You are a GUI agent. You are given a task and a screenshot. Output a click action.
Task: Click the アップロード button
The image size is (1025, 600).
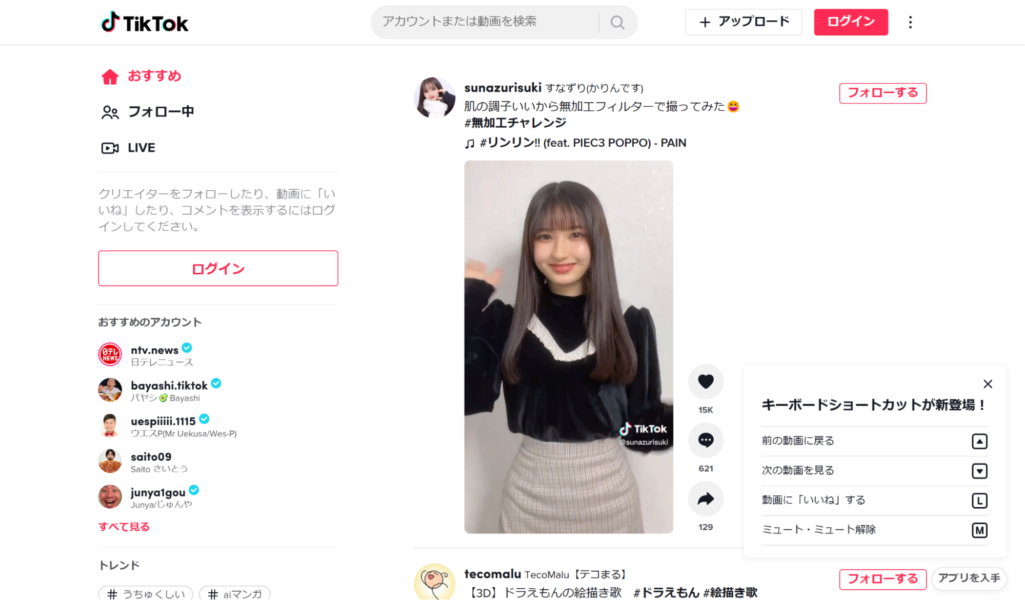tap(743, 22)
